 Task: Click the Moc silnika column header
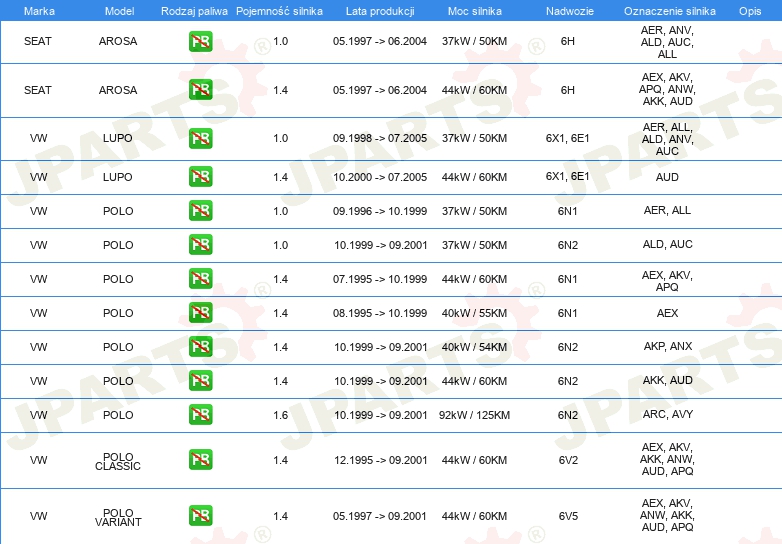click(475, 11)
